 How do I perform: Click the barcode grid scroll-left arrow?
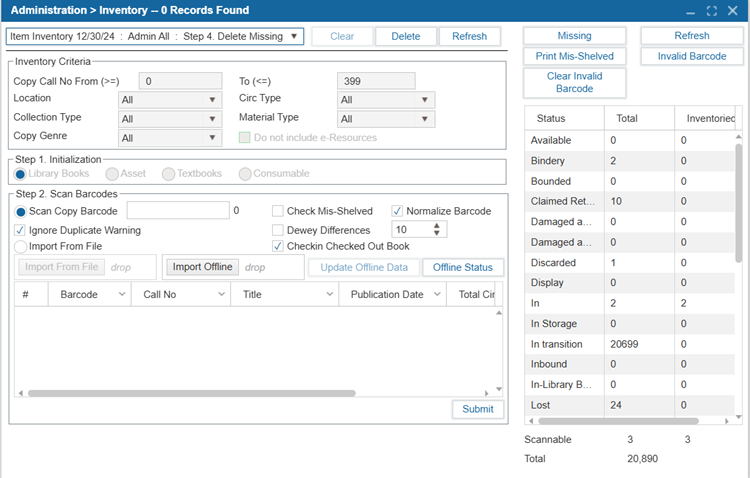[x=21, y=393]
